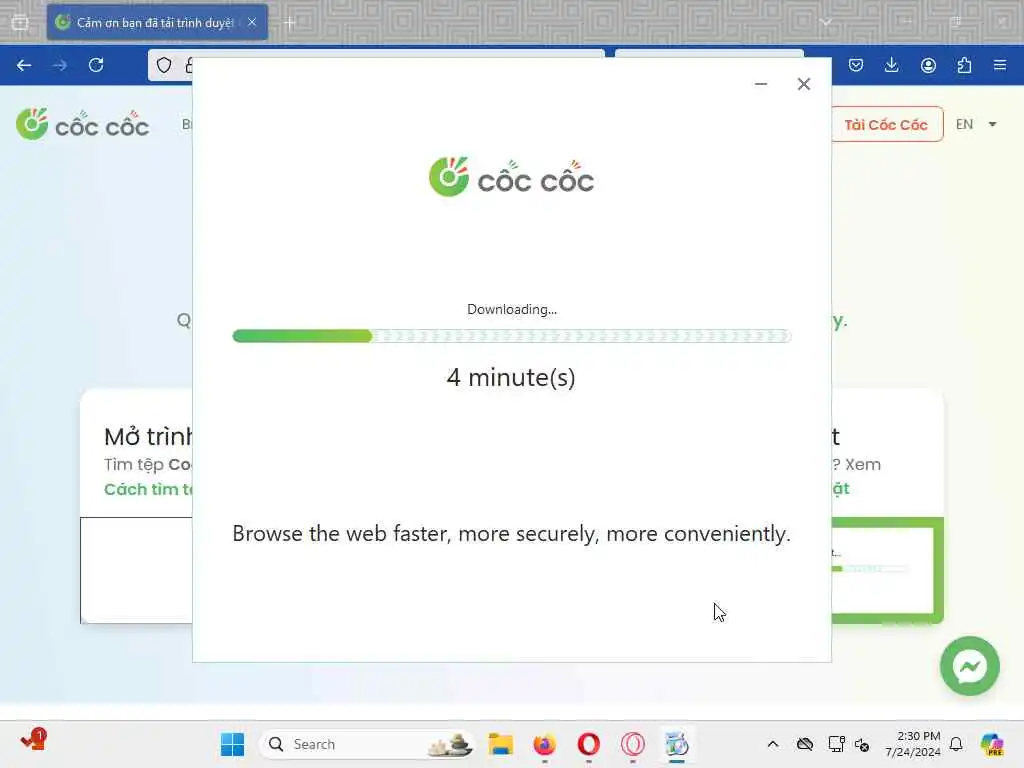The width and height of the screenshot is (1024, 768).
Task: Open the Cốc Cốc installer taskbar icon
Action: coord(677,744)
